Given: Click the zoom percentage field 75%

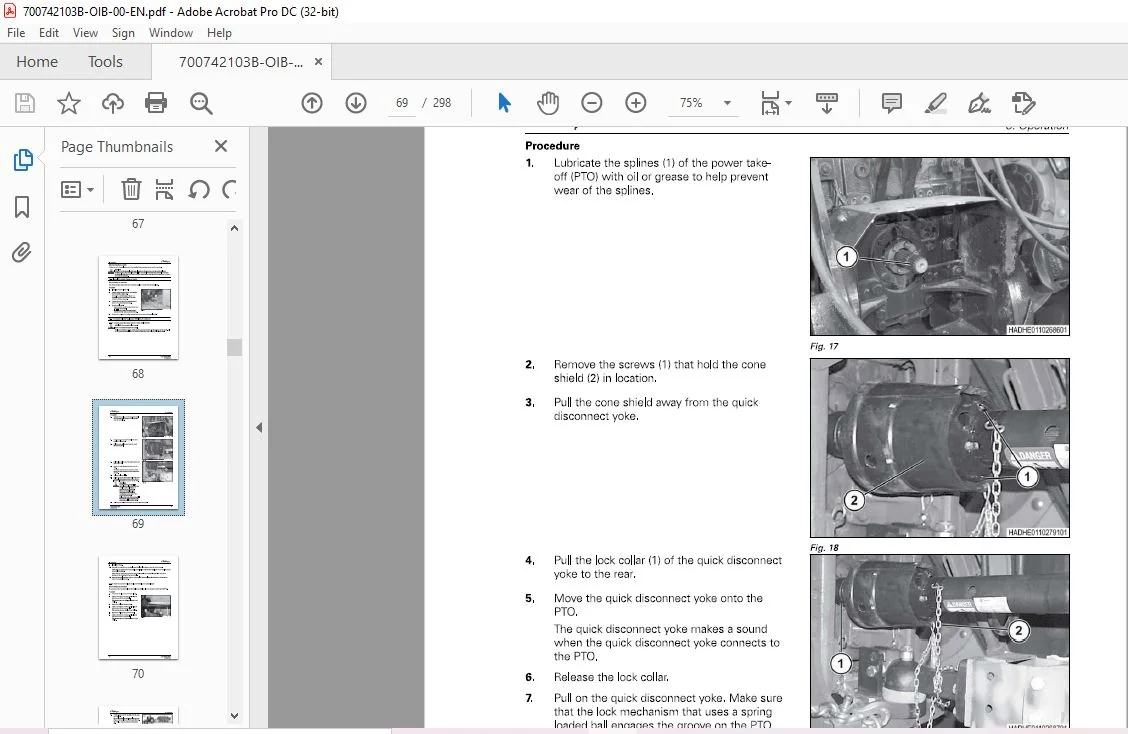Looking at the screenshot, I should (691, 103).
